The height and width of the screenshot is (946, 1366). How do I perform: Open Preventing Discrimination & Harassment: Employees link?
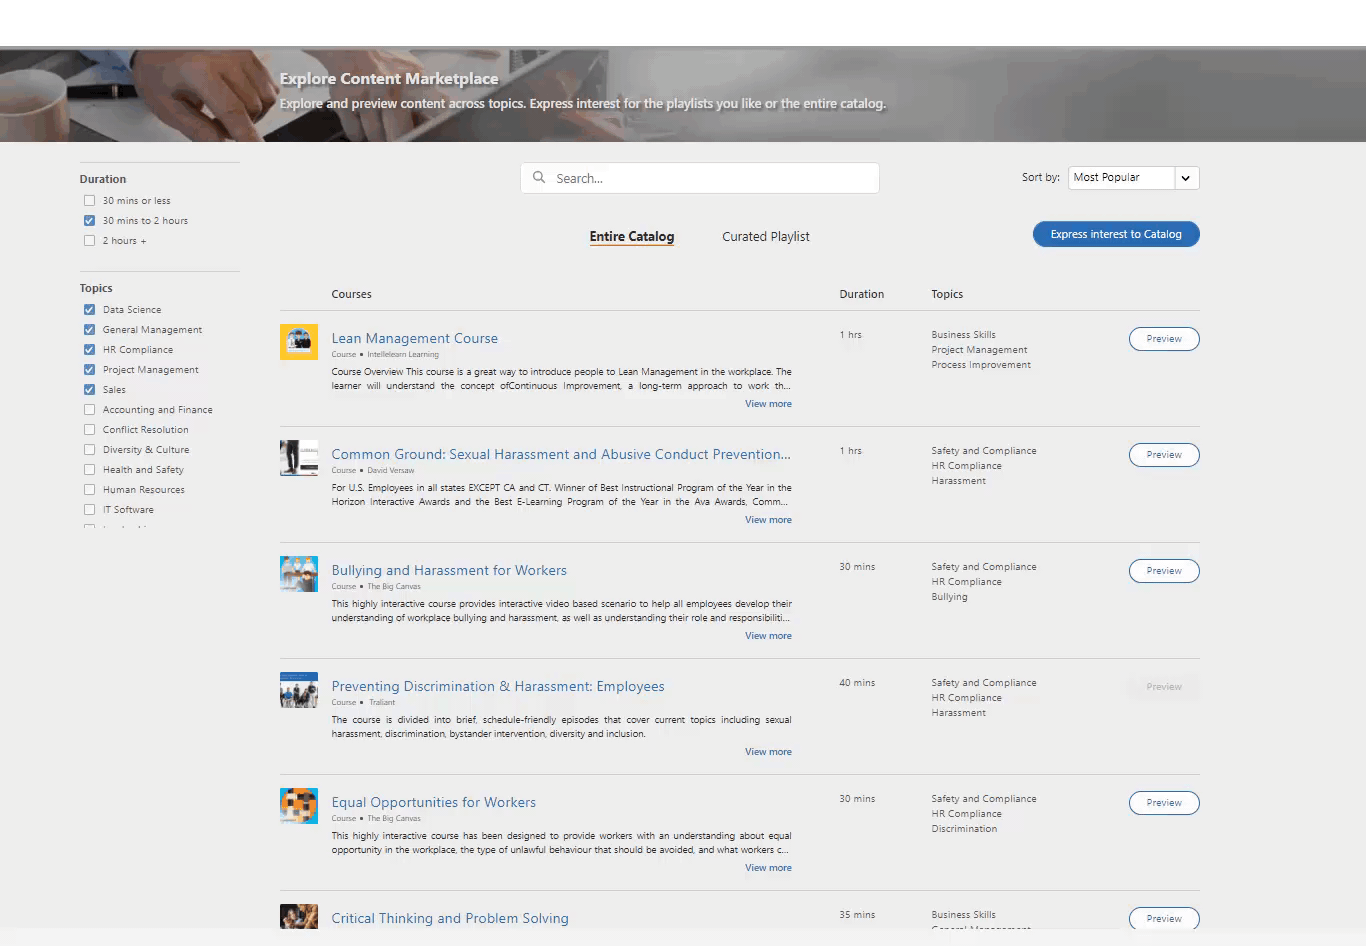(498, 687)
